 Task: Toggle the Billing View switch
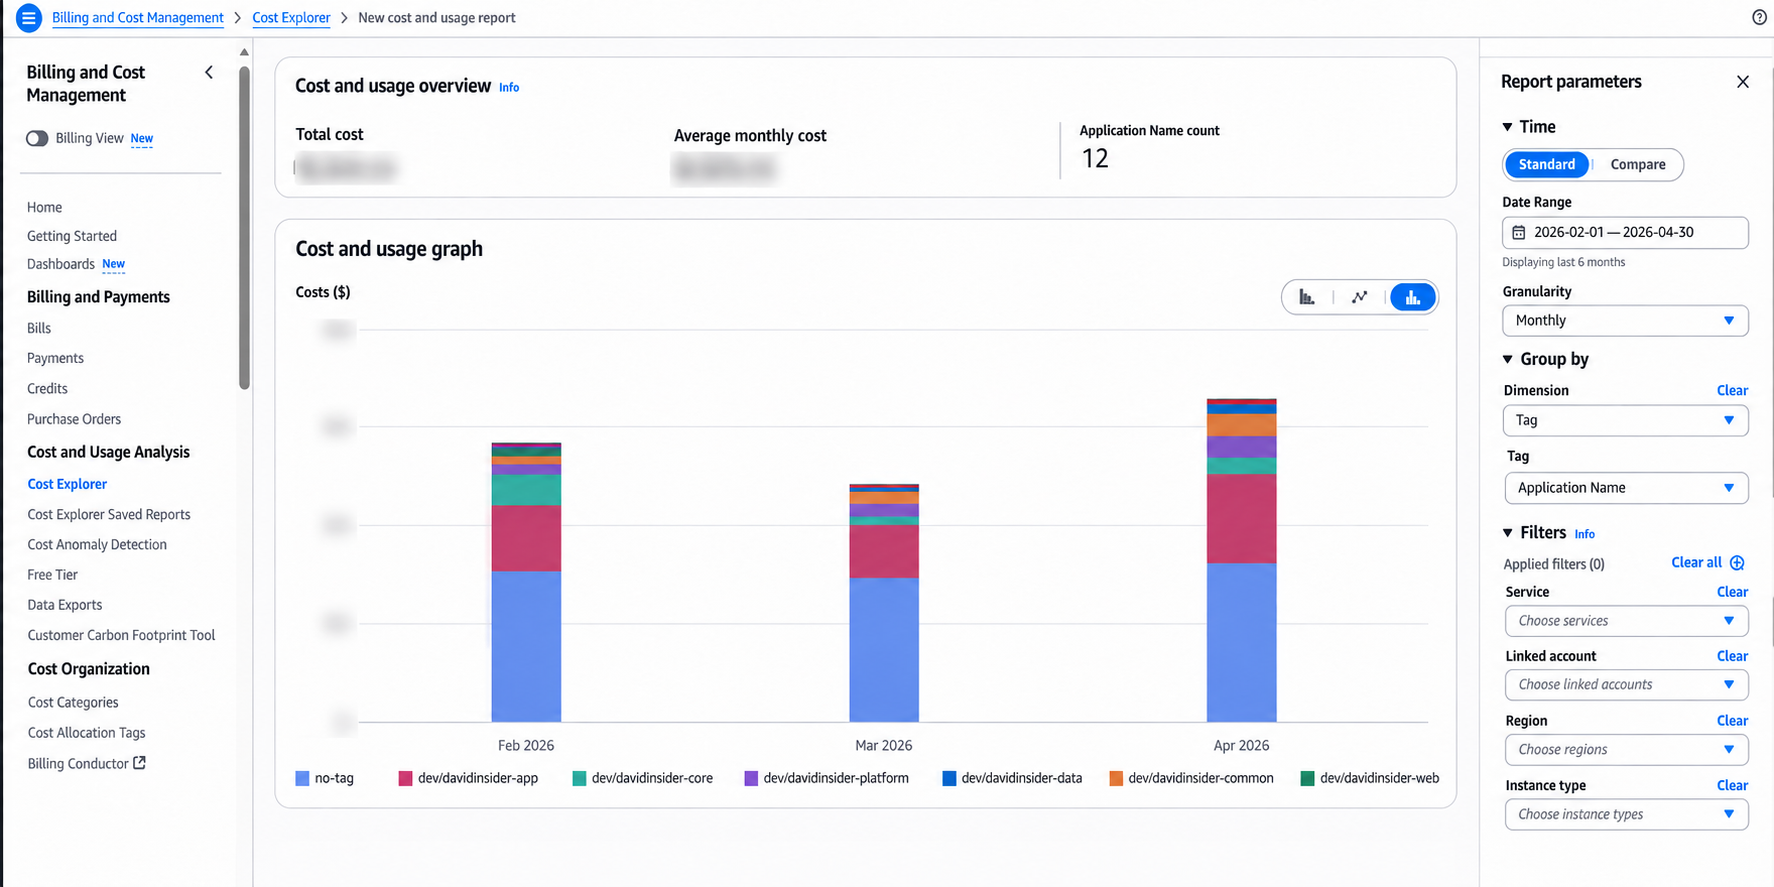[37, 139]
